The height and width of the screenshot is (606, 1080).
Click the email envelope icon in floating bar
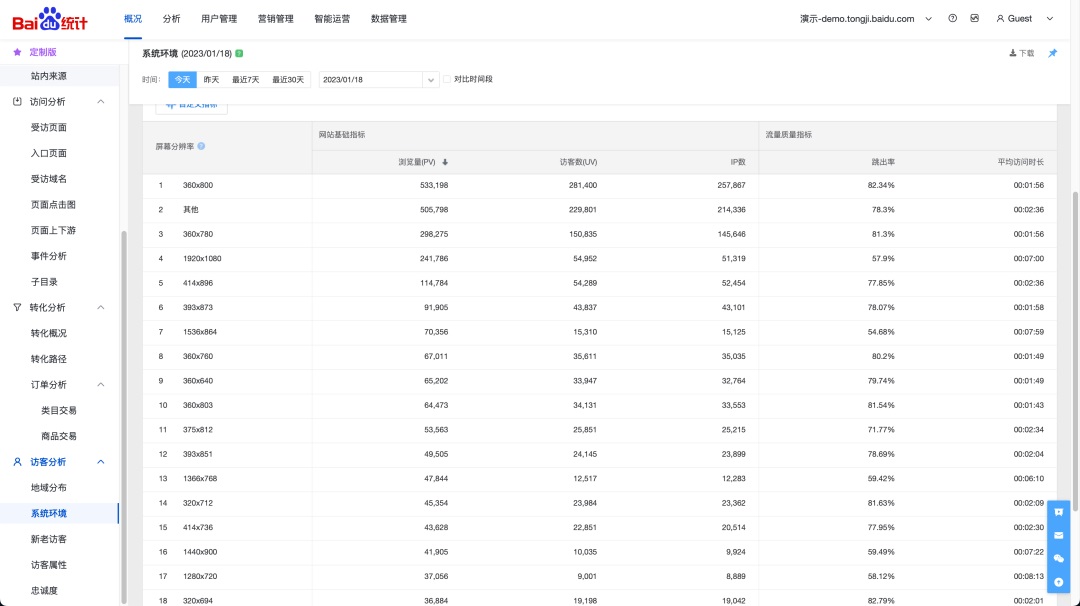point(1059,535)
